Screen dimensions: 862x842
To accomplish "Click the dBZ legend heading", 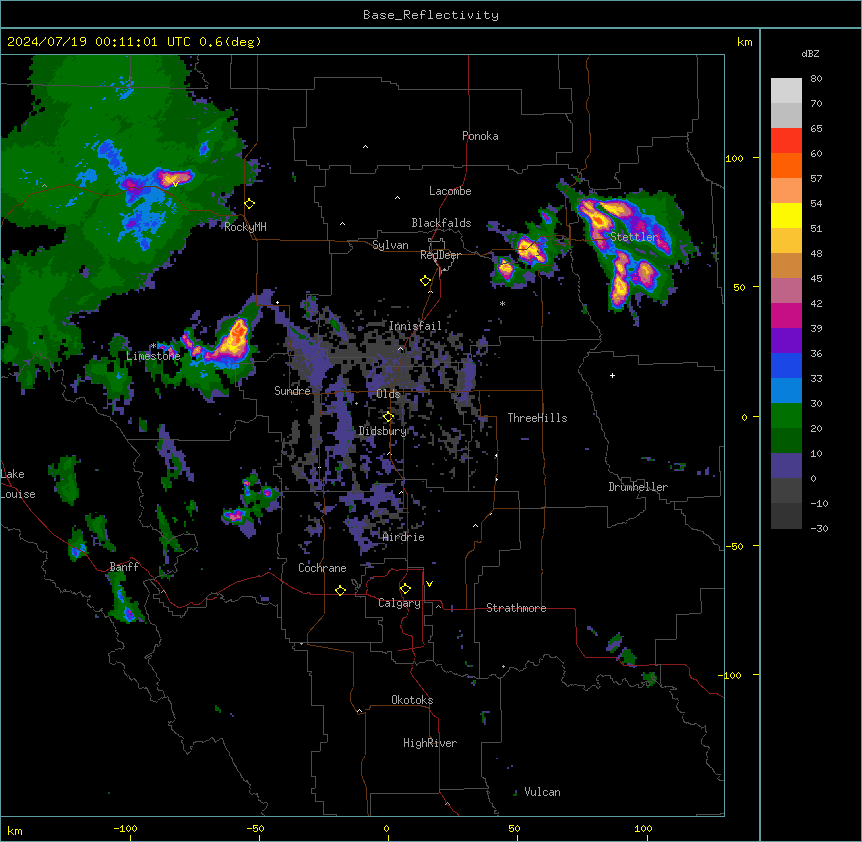I will [810, 54].
